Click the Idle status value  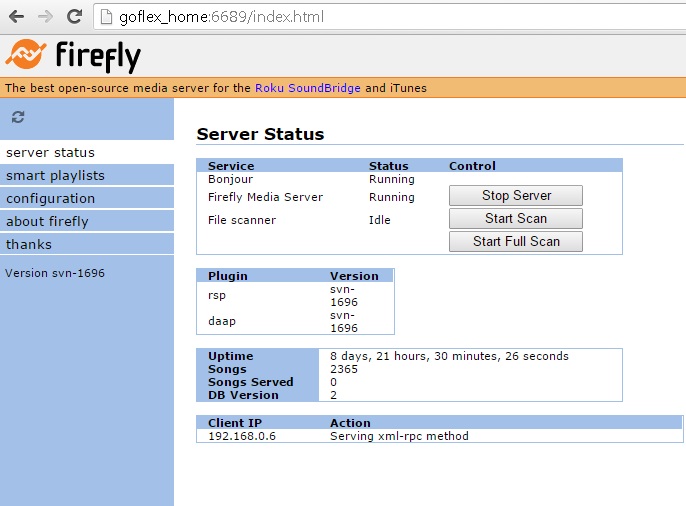tap(379, 220)
